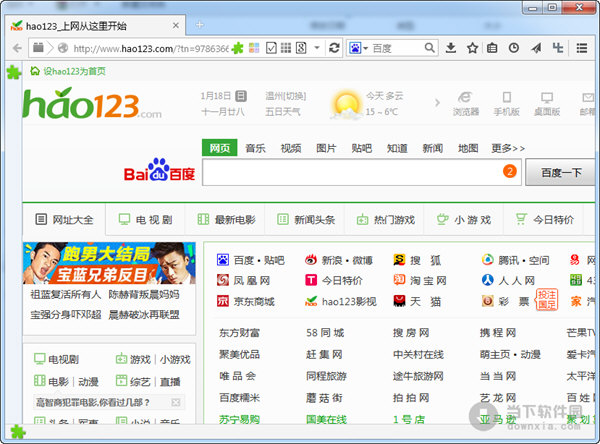
Task: Click the green clover icon in address bar
Action: (238, 48)
